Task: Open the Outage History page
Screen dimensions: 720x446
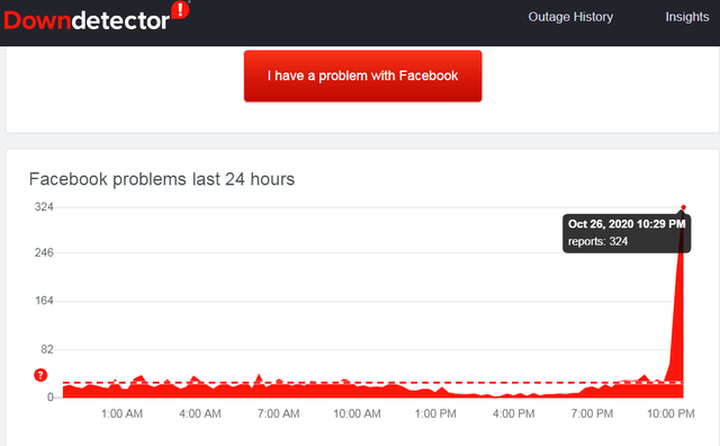Action: pos(570,17)
